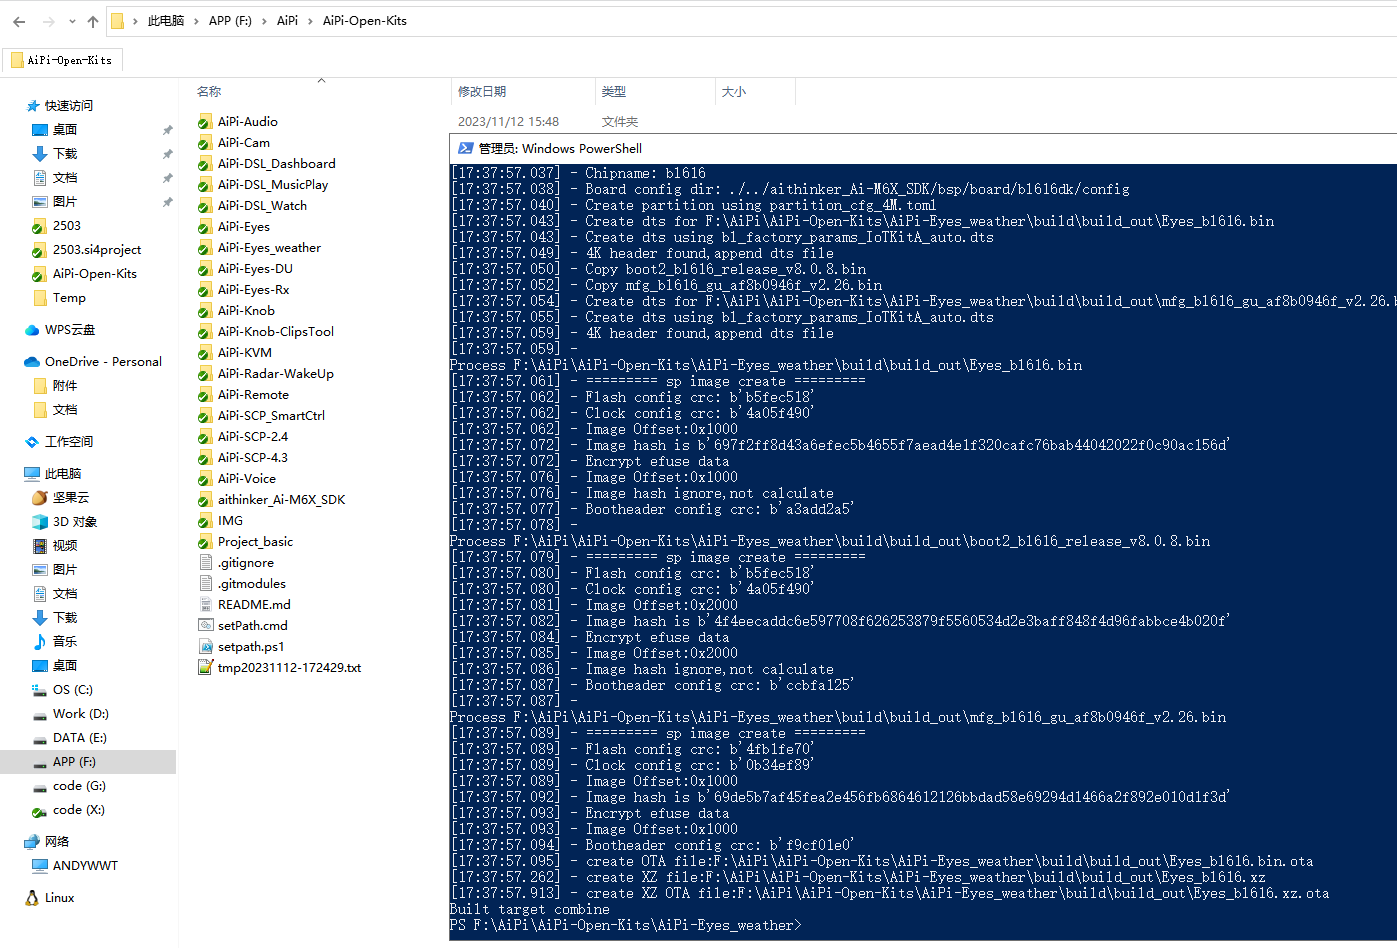The width and height of the screenshot is (1397, 948).
Task: Select the AiPi-Knob-ClipsTool folder icon
Action: (x=206, y=332)
